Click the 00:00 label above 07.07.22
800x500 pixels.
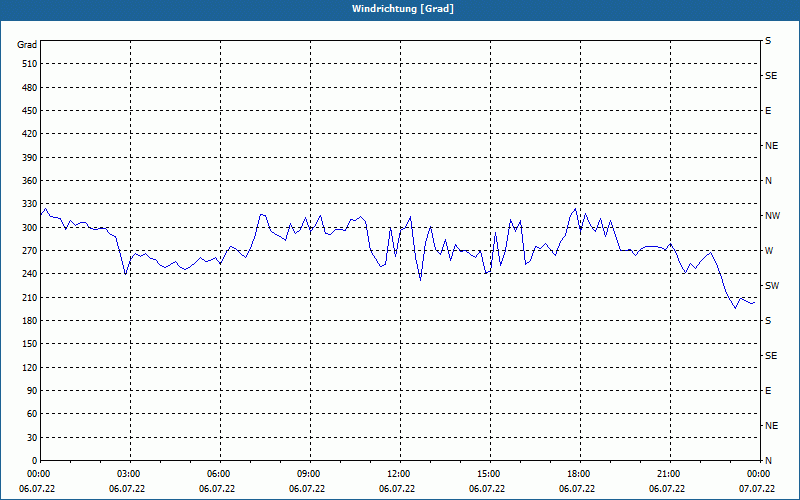coord(758,473)
